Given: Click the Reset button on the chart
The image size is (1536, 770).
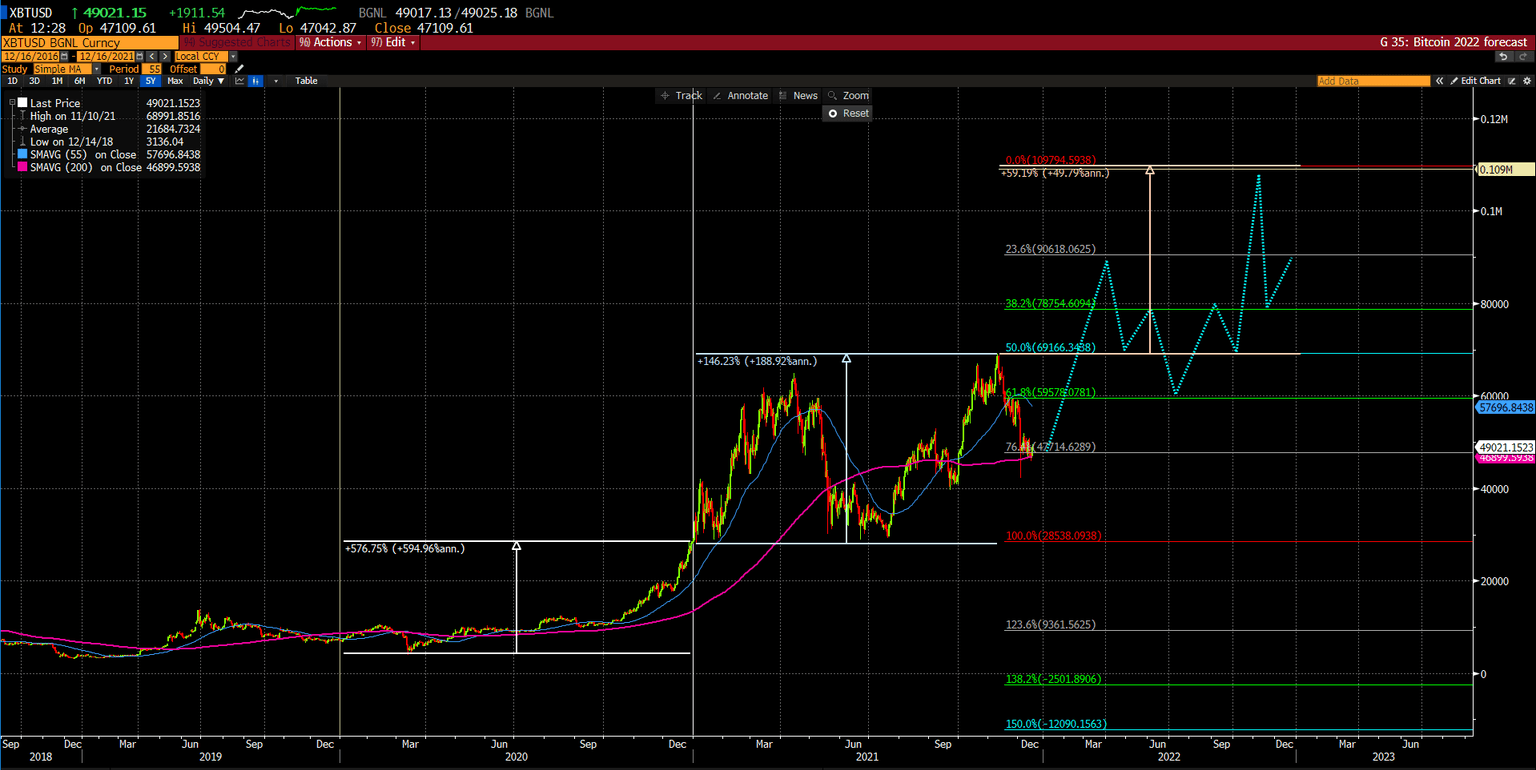Looking at the screenshot, I should coord(847,113).
